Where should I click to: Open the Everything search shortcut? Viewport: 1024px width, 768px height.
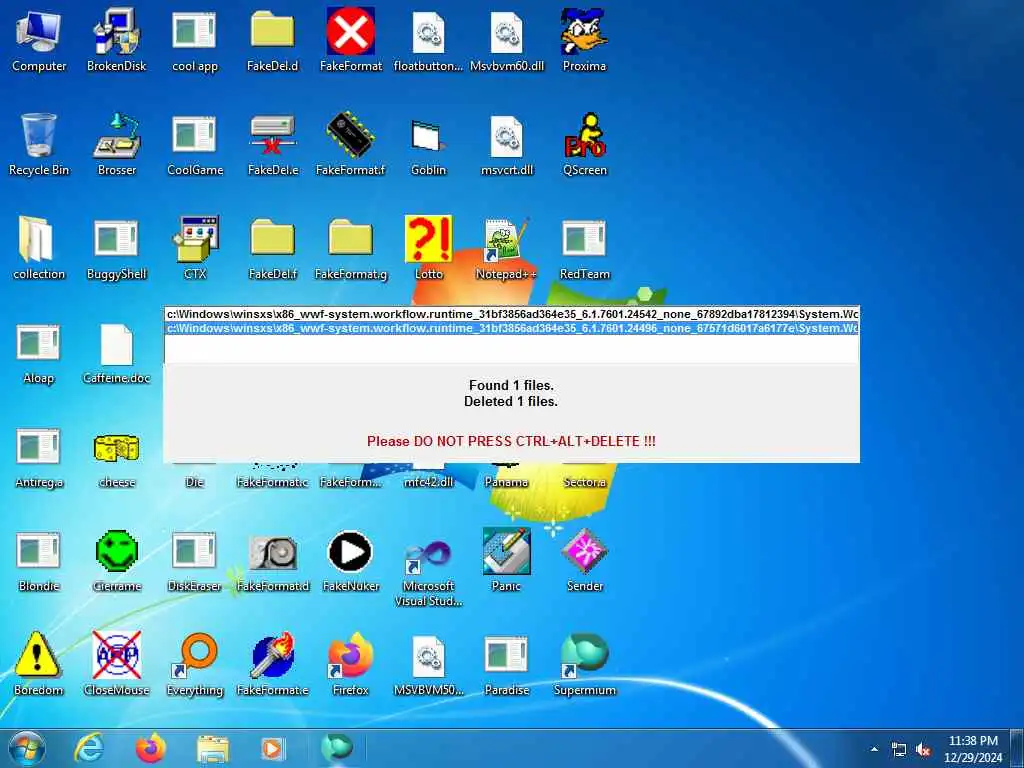(x=195, y=664)
